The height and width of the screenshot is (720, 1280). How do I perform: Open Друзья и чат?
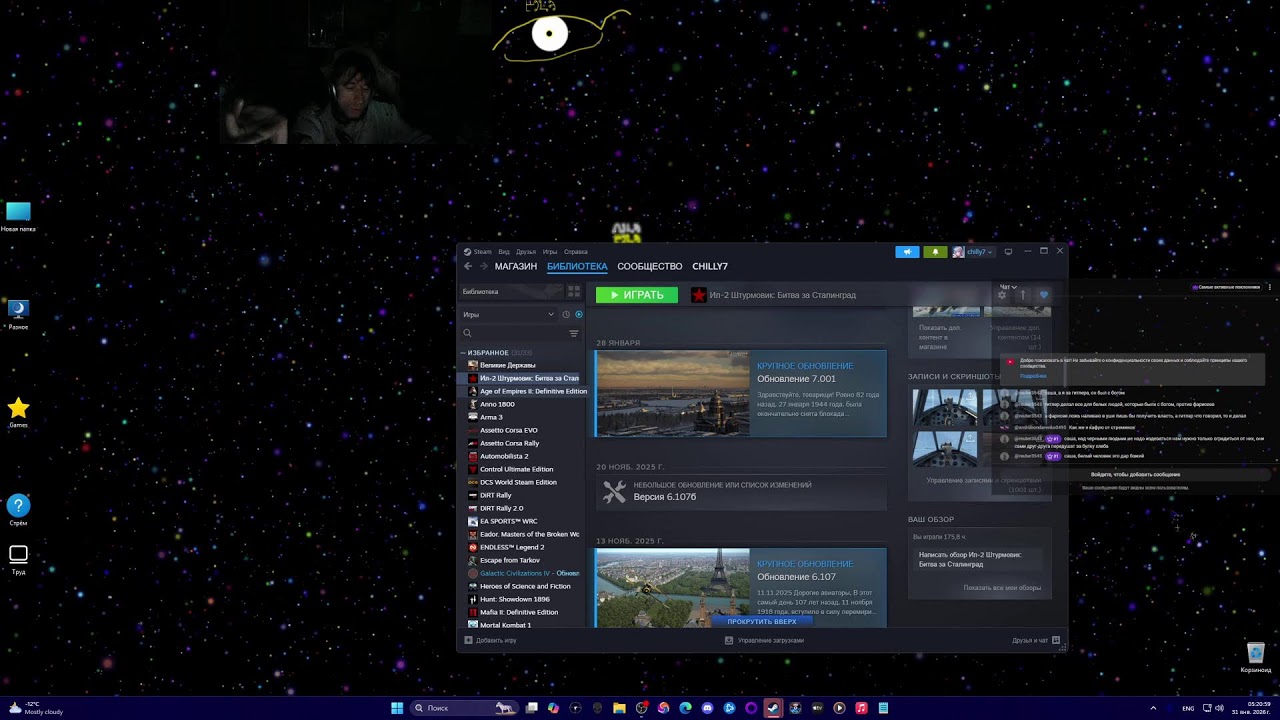tap(1035, 640)
